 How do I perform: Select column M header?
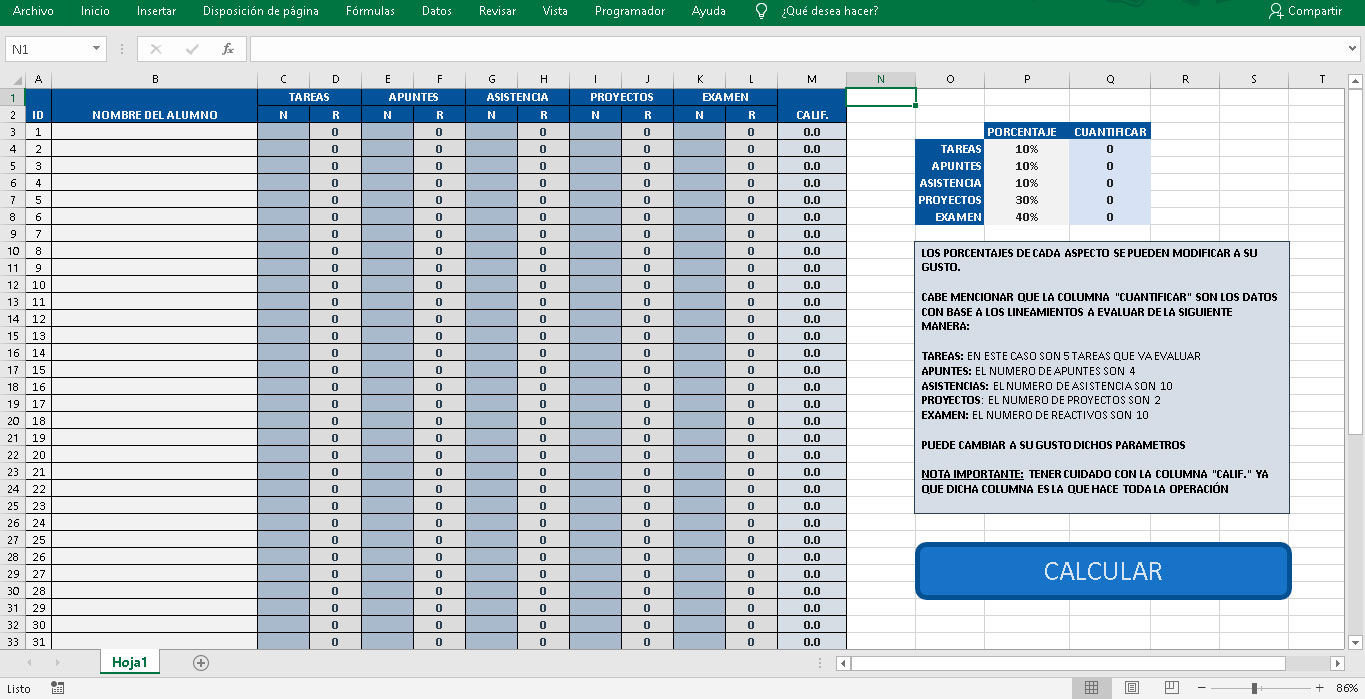[x=812, y=79]
